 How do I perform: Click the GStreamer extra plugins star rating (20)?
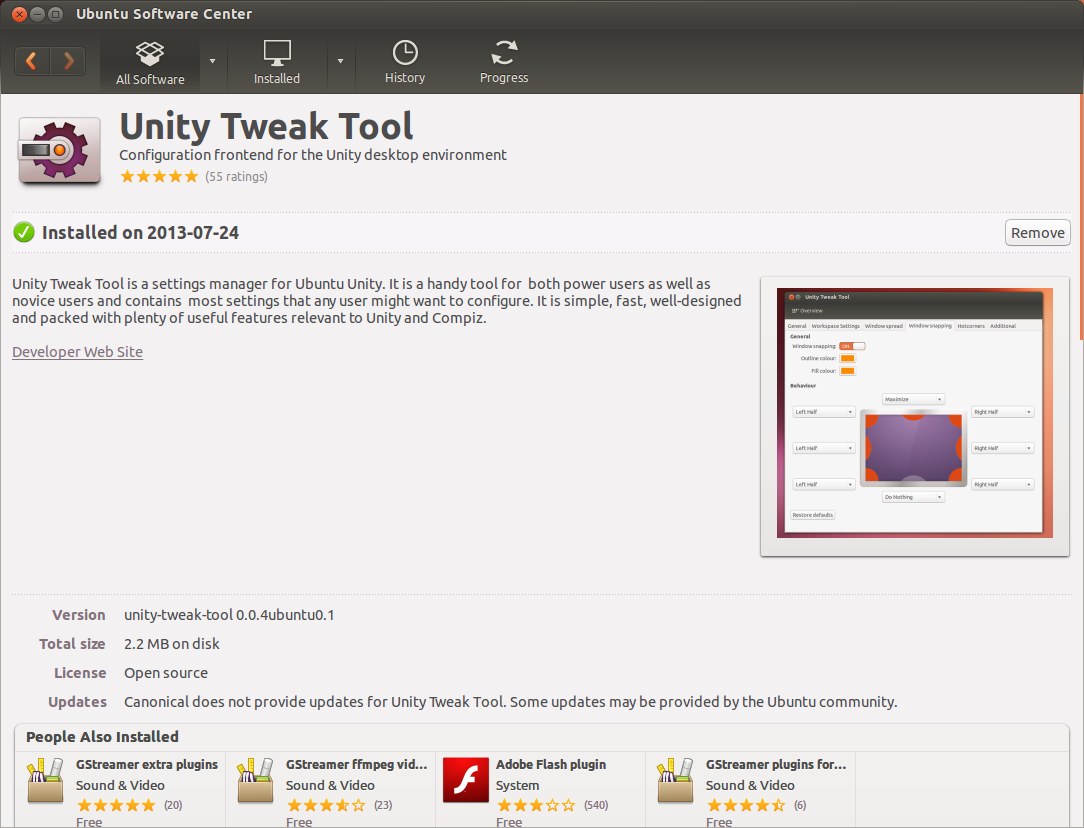(116, 805)
